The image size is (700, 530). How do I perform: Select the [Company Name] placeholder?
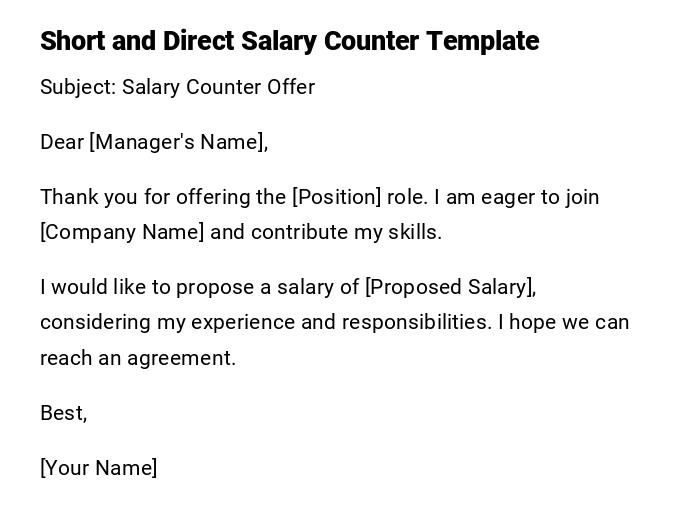[x=122, y=232]
